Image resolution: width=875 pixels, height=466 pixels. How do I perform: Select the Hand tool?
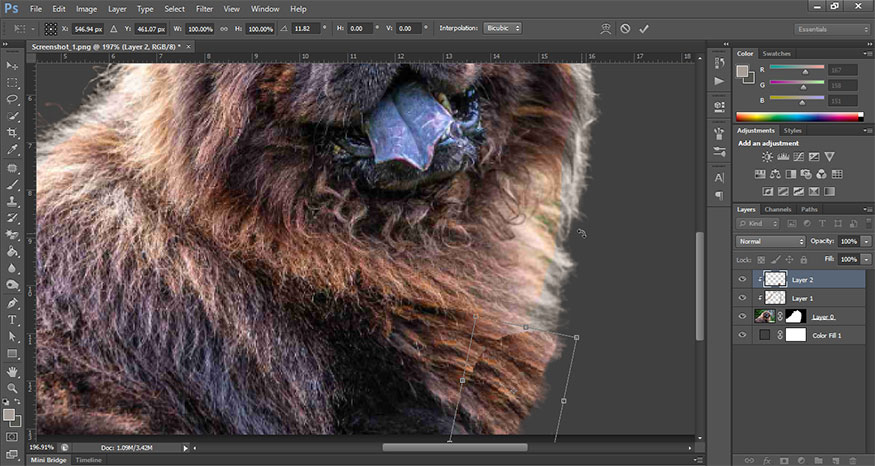coord(12,372)
